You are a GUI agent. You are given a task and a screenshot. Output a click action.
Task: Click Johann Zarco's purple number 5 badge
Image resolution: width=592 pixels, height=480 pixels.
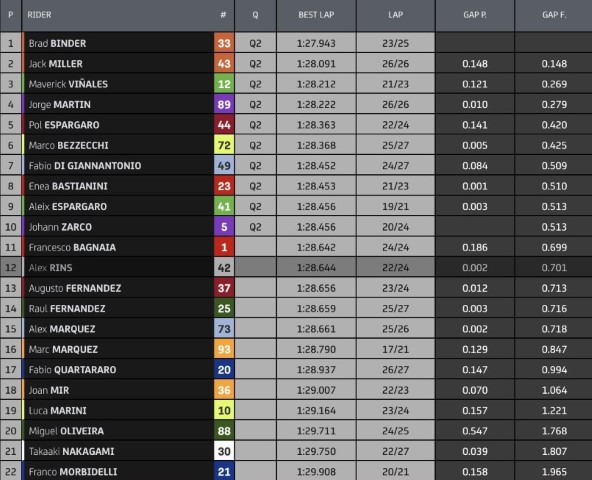(x=224, y=227)
